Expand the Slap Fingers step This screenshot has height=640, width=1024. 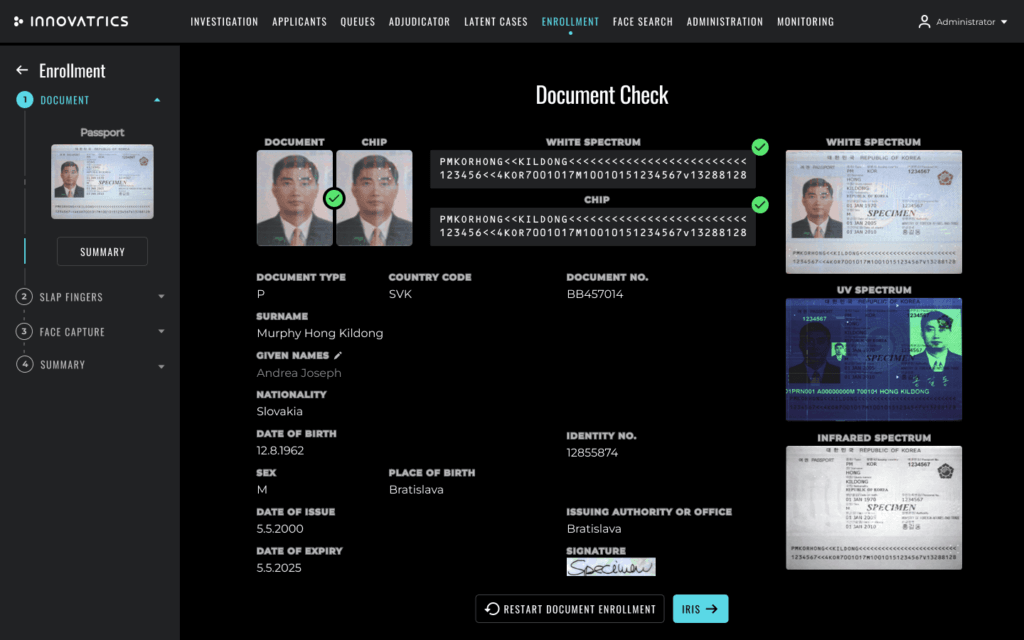pos(161,296)
